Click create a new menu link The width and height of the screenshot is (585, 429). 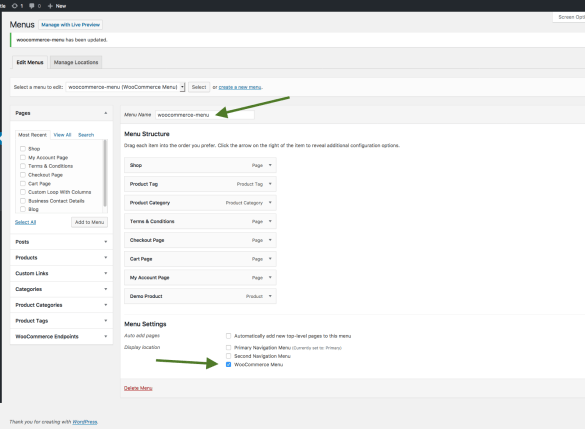[240, 87]
